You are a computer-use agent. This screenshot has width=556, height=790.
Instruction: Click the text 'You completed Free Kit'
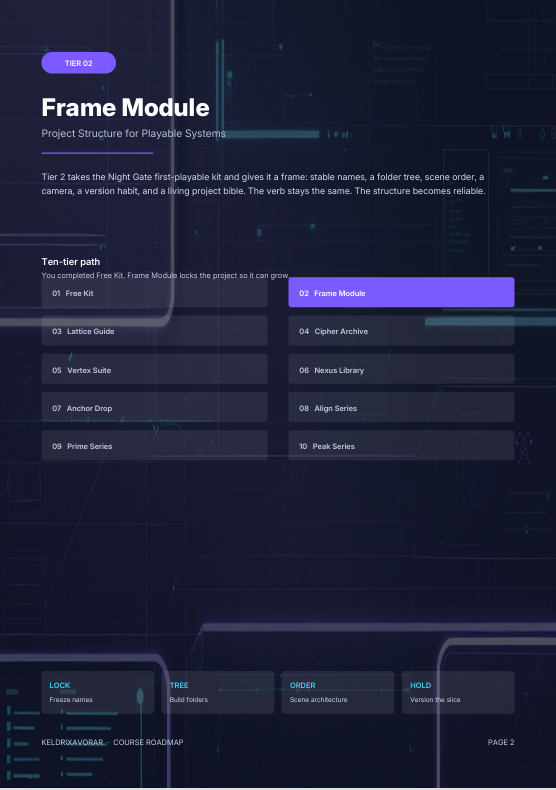coord(83,275)
